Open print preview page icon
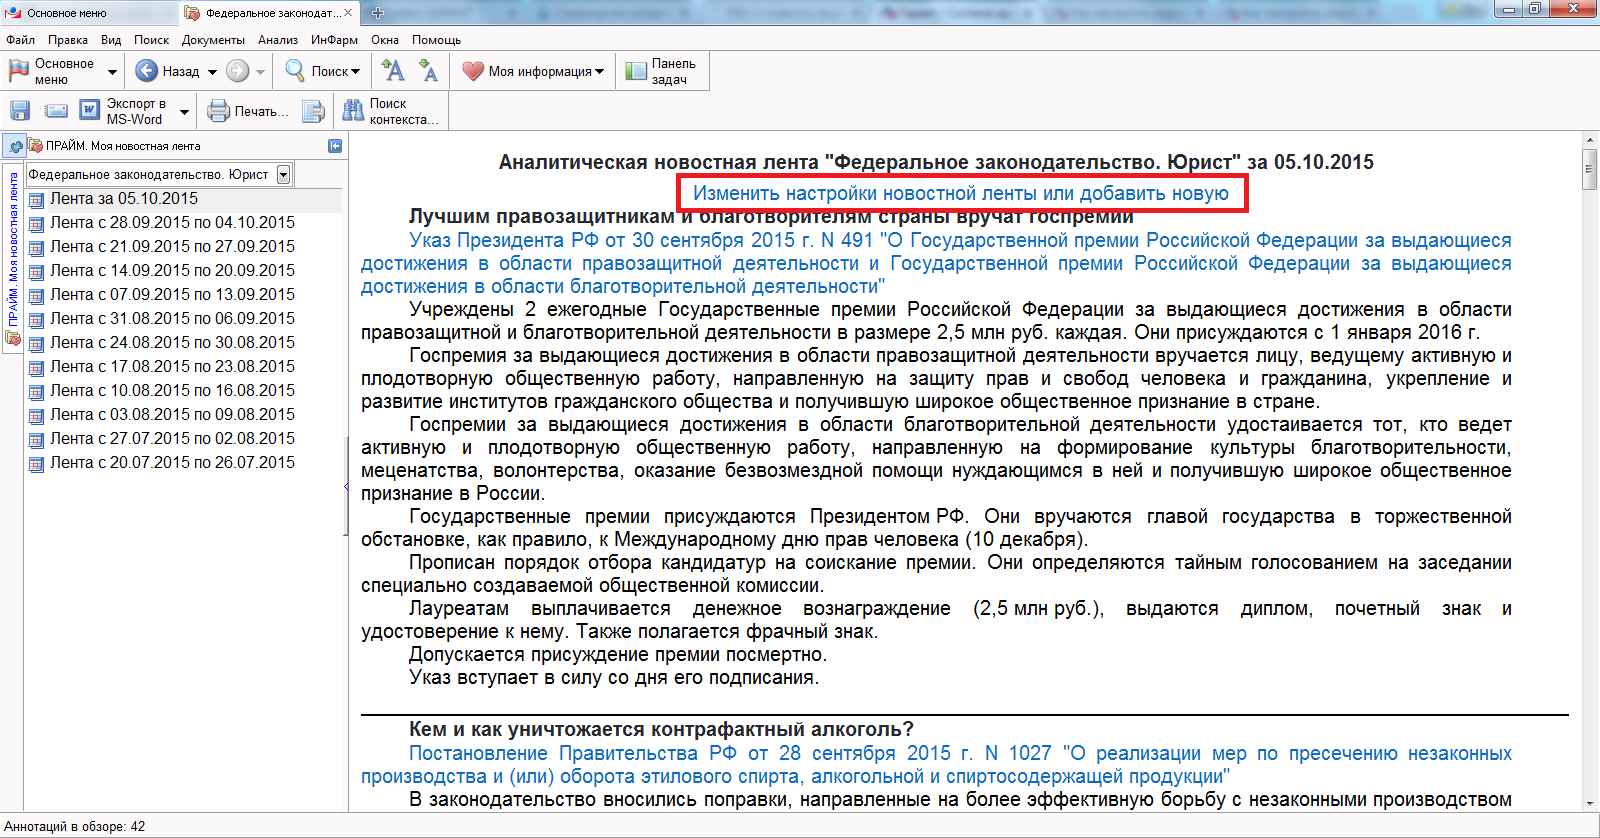1600x838 pixels. 313,110
